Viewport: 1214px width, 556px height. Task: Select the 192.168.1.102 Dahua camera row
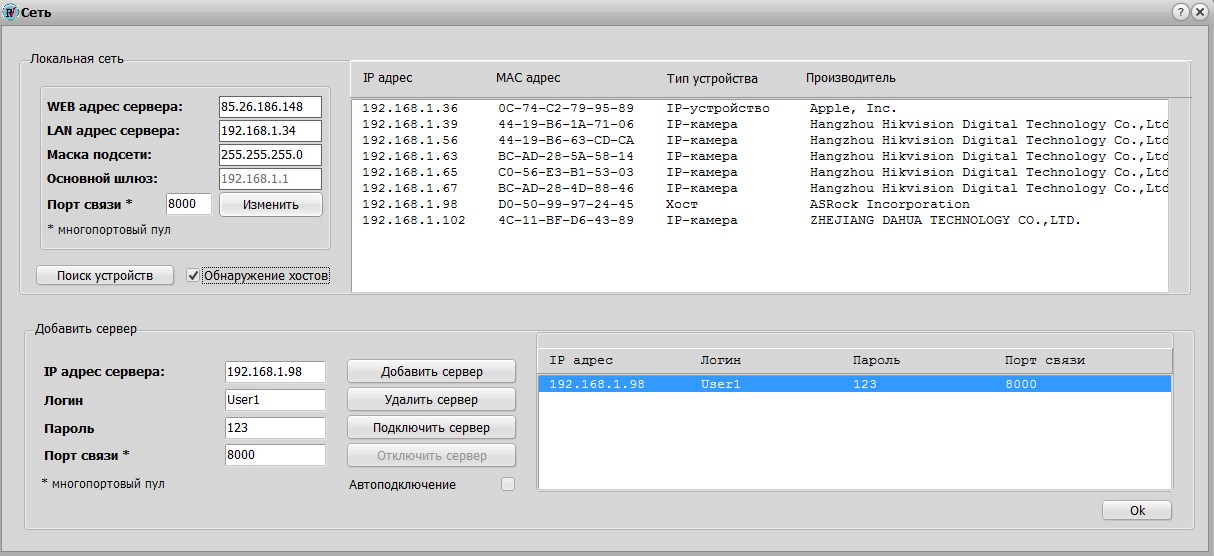[760, 220]
